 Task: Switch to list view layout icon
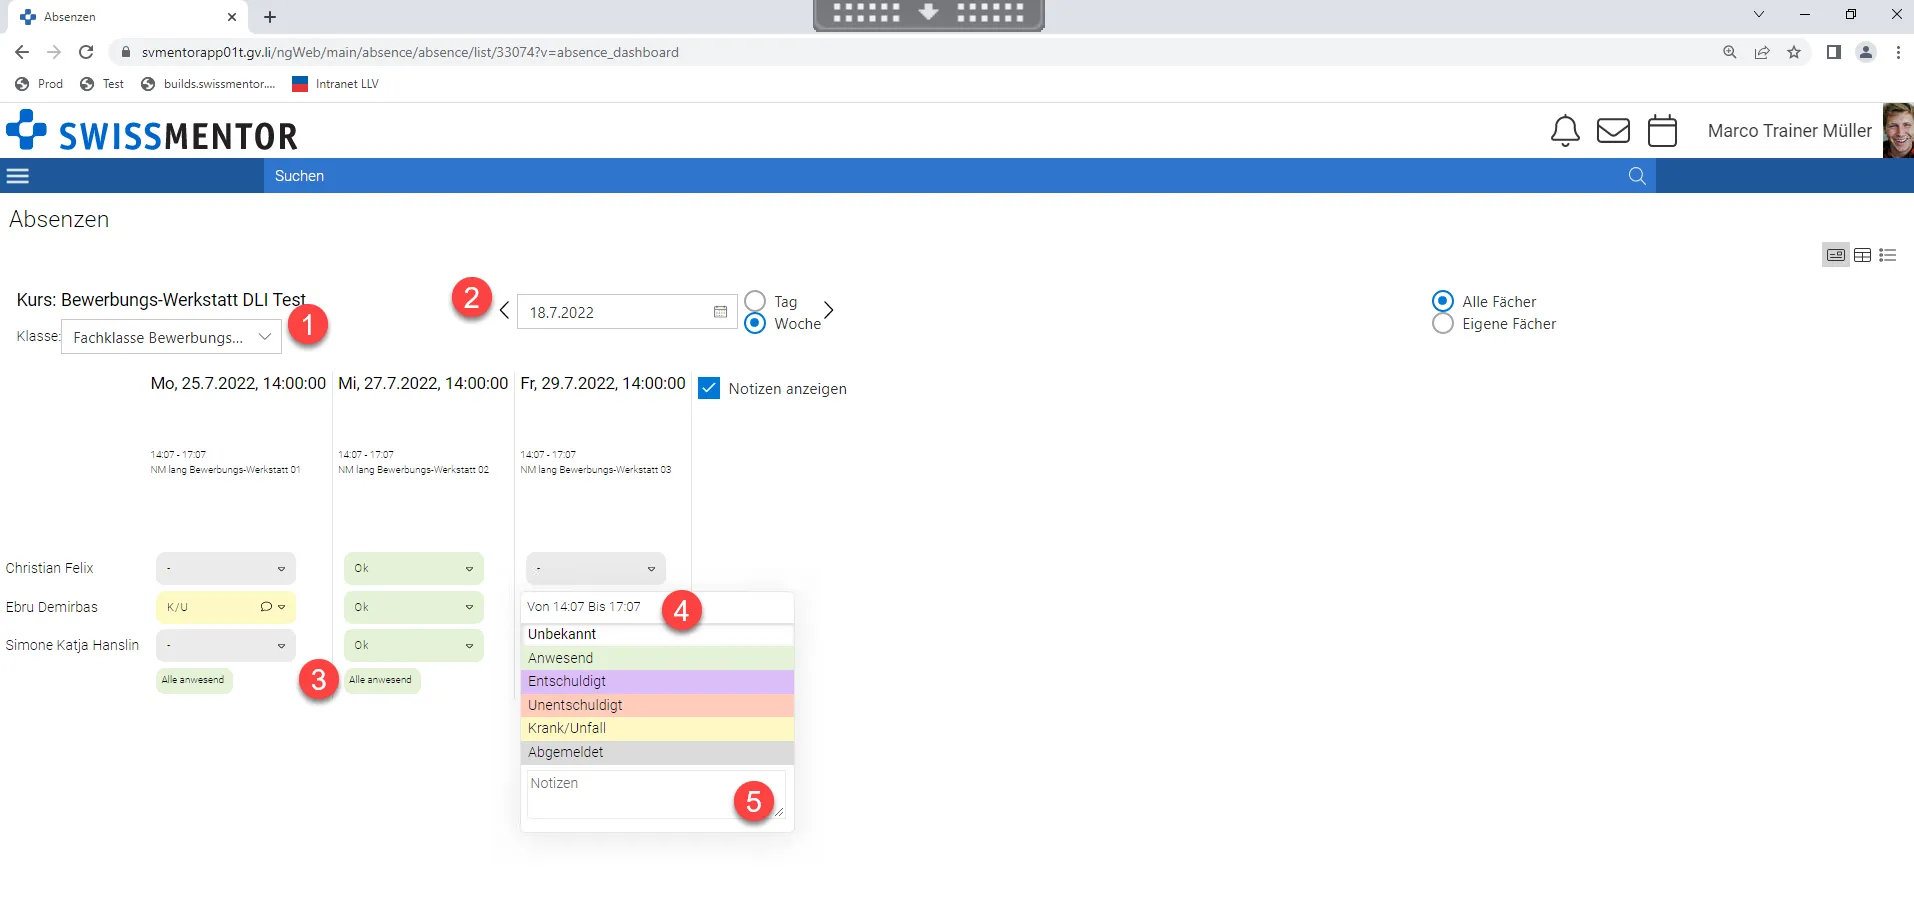click(x=1888, y=255)
